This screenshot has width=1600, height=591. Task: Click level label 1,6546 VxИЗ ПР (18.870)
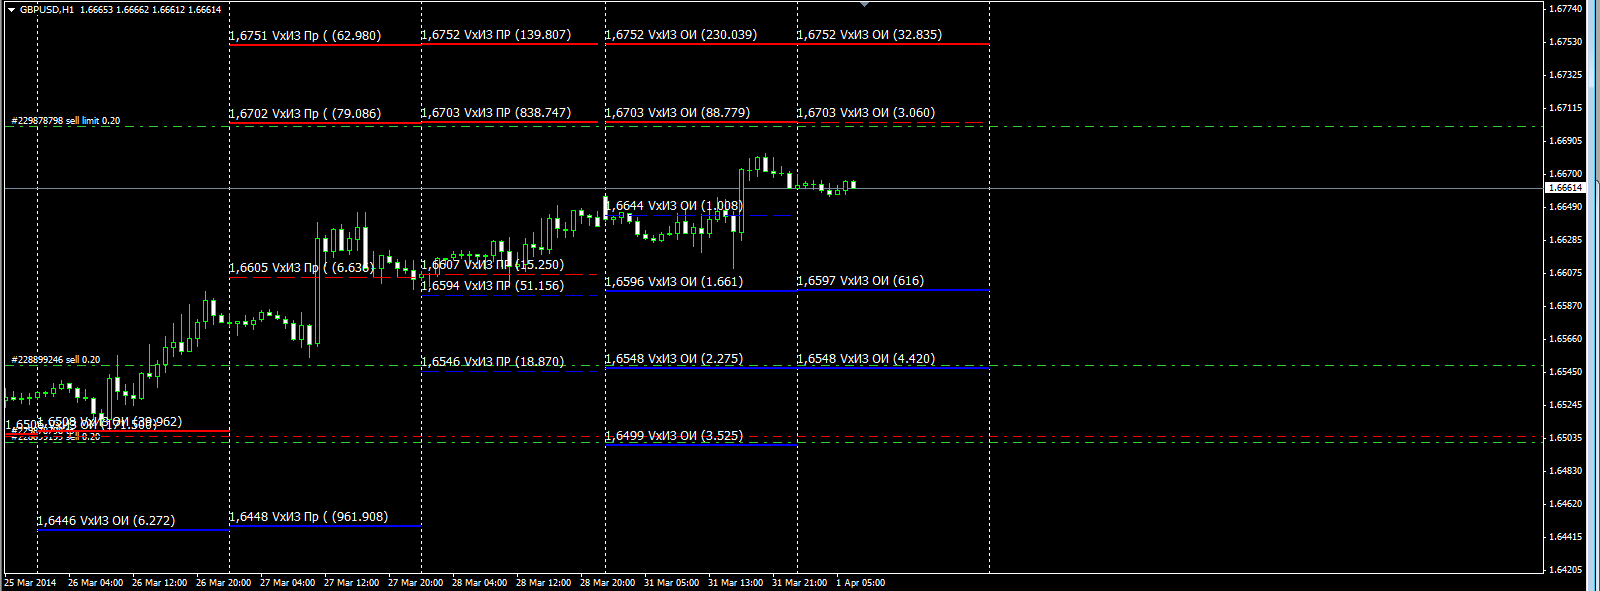click(493, 362)
